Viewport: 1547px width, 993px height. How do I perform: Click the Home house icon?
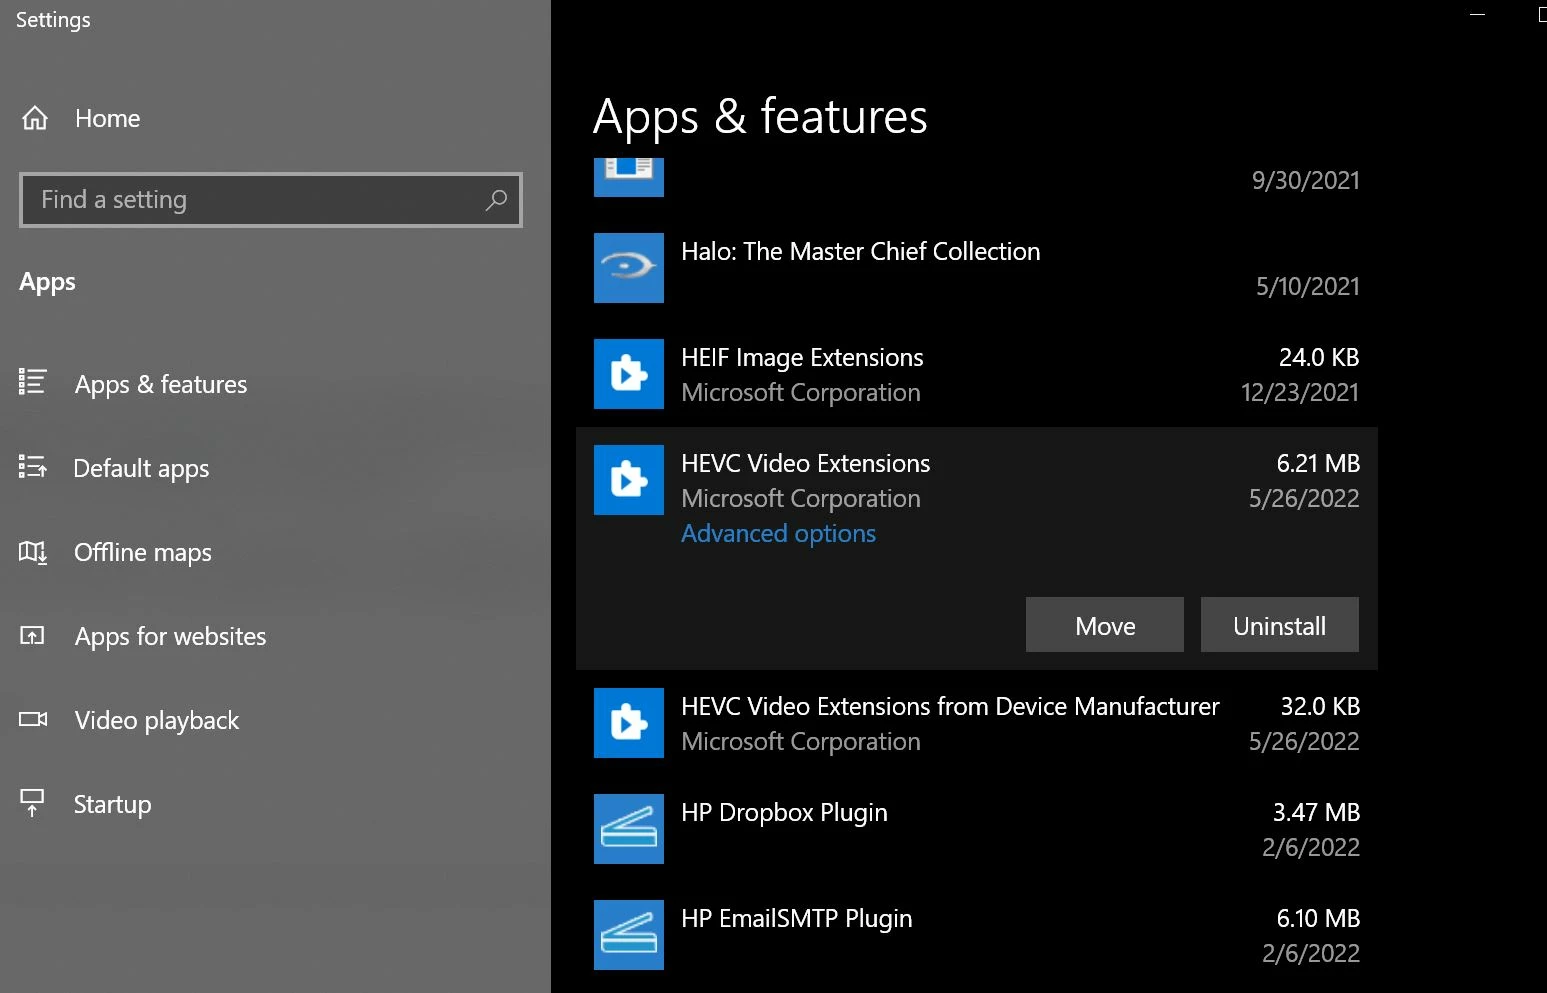(35, 118)
